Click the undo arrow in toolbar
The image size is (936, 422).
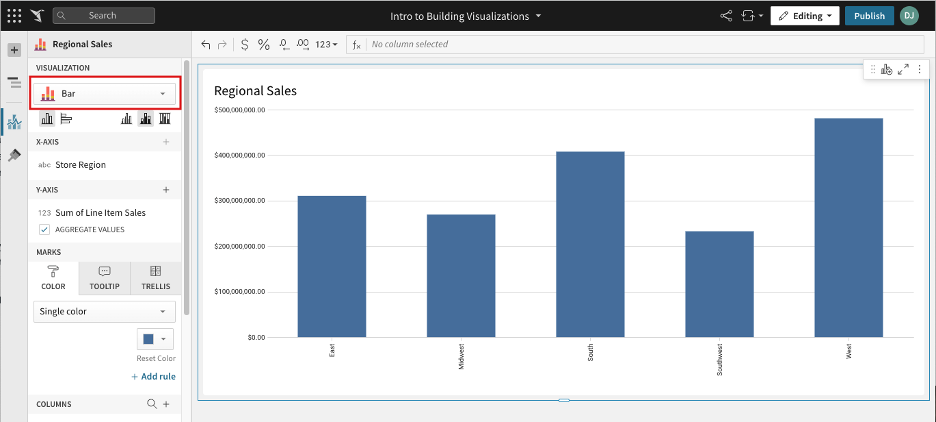click(x=206, y=44)
